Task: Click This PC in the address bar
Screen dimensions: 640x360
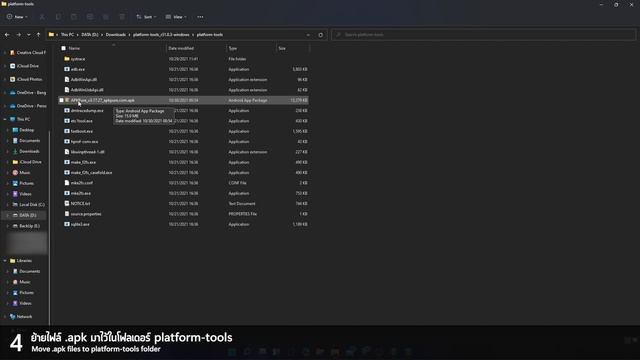Action: [x=67, y=35]
